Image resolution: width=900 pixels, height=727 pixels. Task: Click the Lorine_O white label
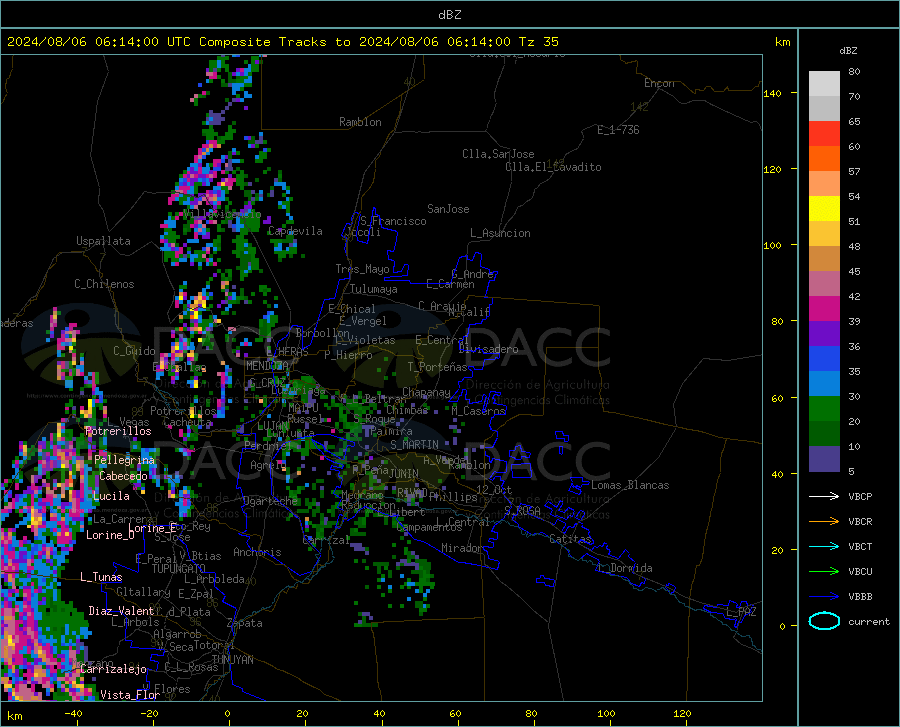point(110,535)
